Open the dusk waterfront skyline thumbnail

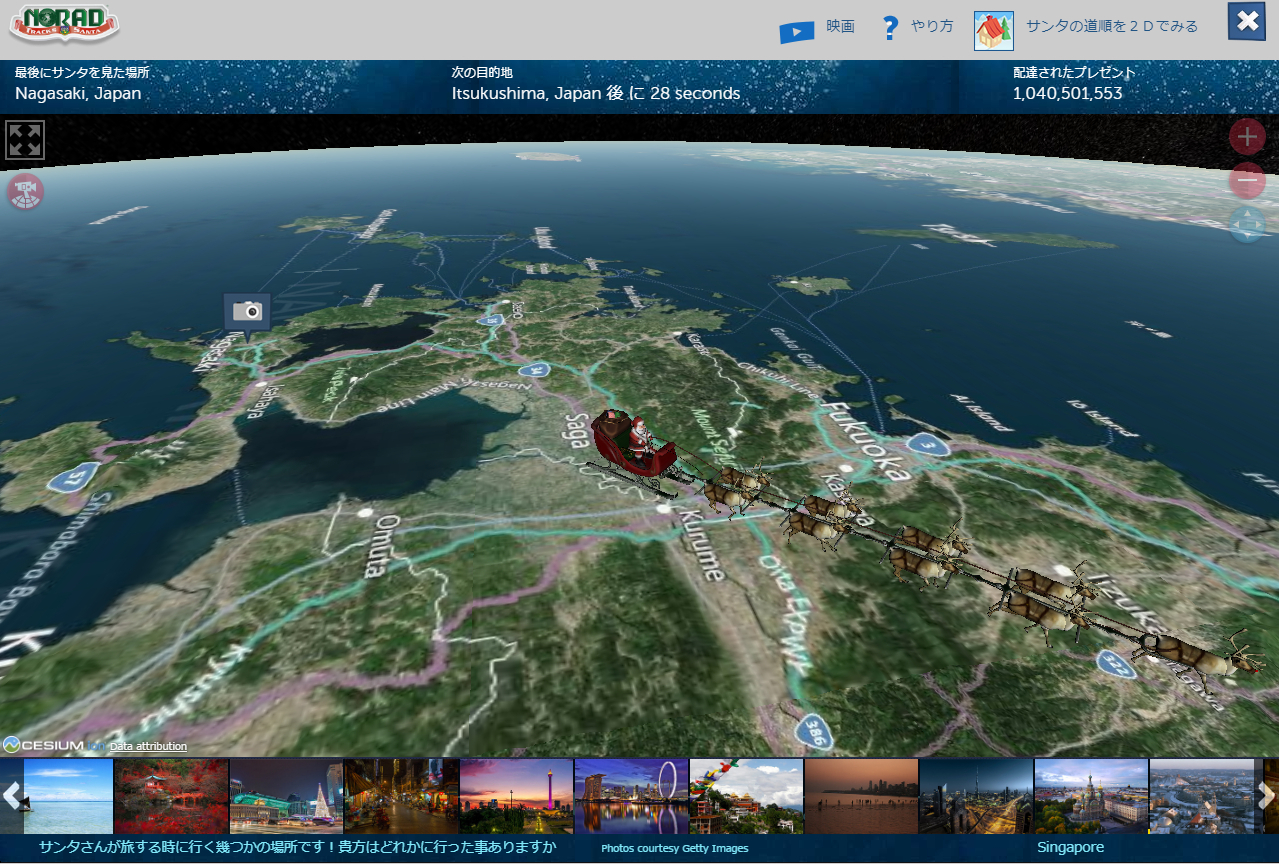tap(861, 796)
